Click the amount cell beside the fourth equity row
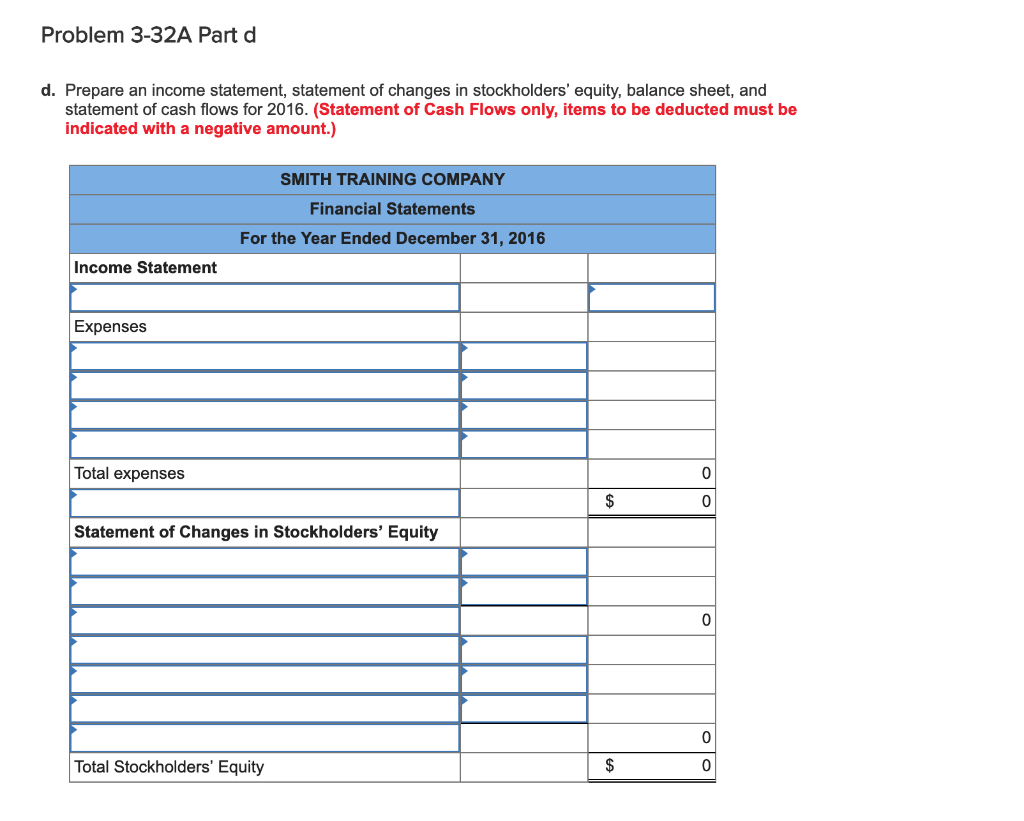The height and width of the screenshot is (821, 1024). [x=523, y=649]
